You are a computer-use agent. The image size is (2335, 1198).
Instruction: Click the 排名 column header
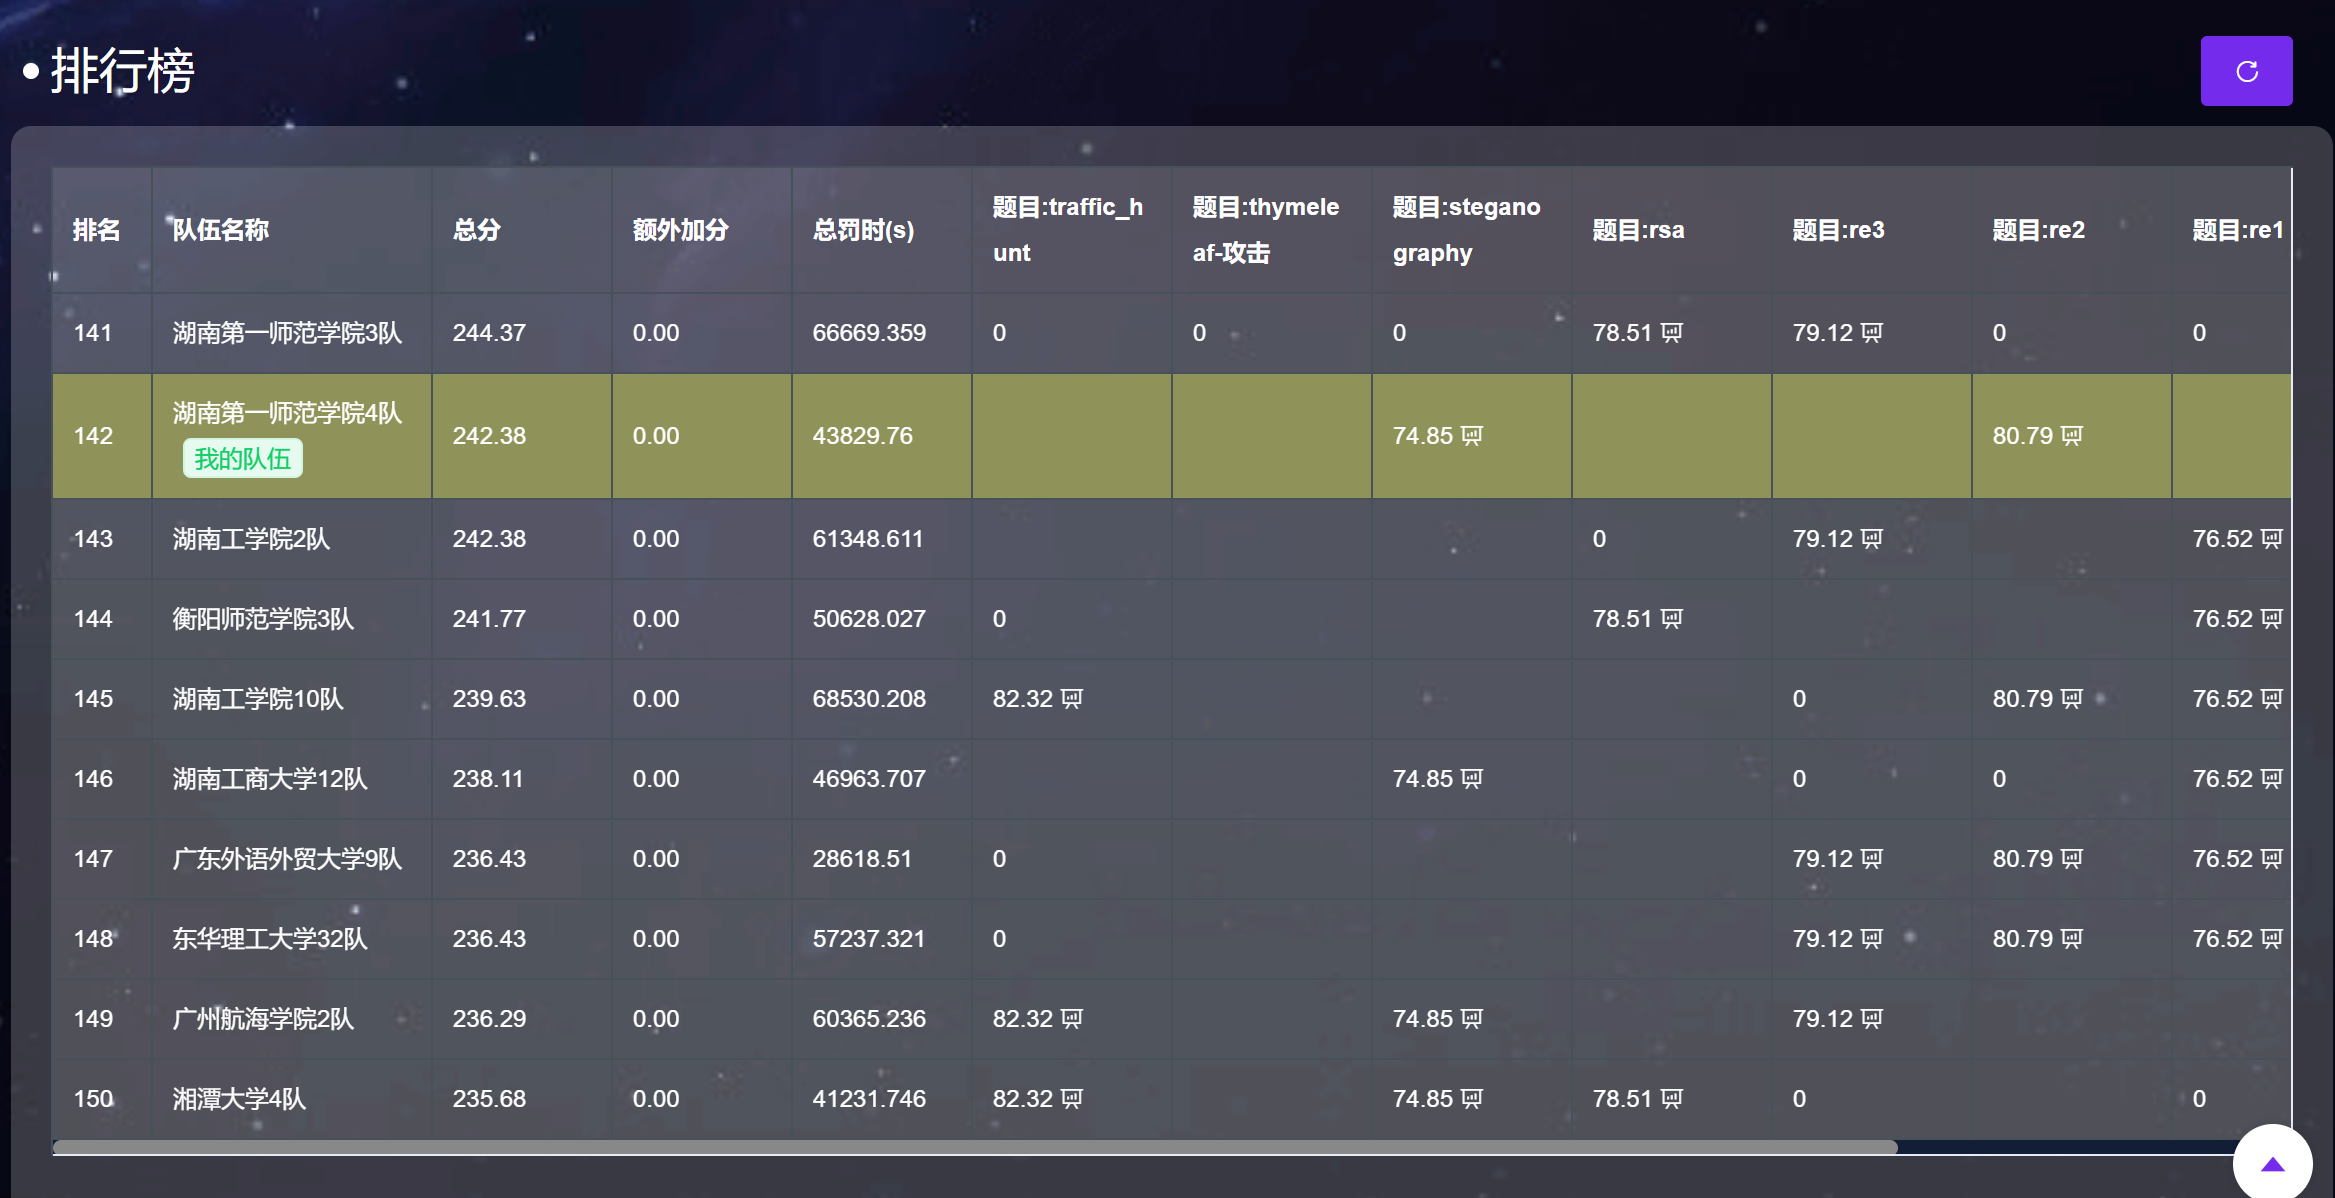(97, 230)
